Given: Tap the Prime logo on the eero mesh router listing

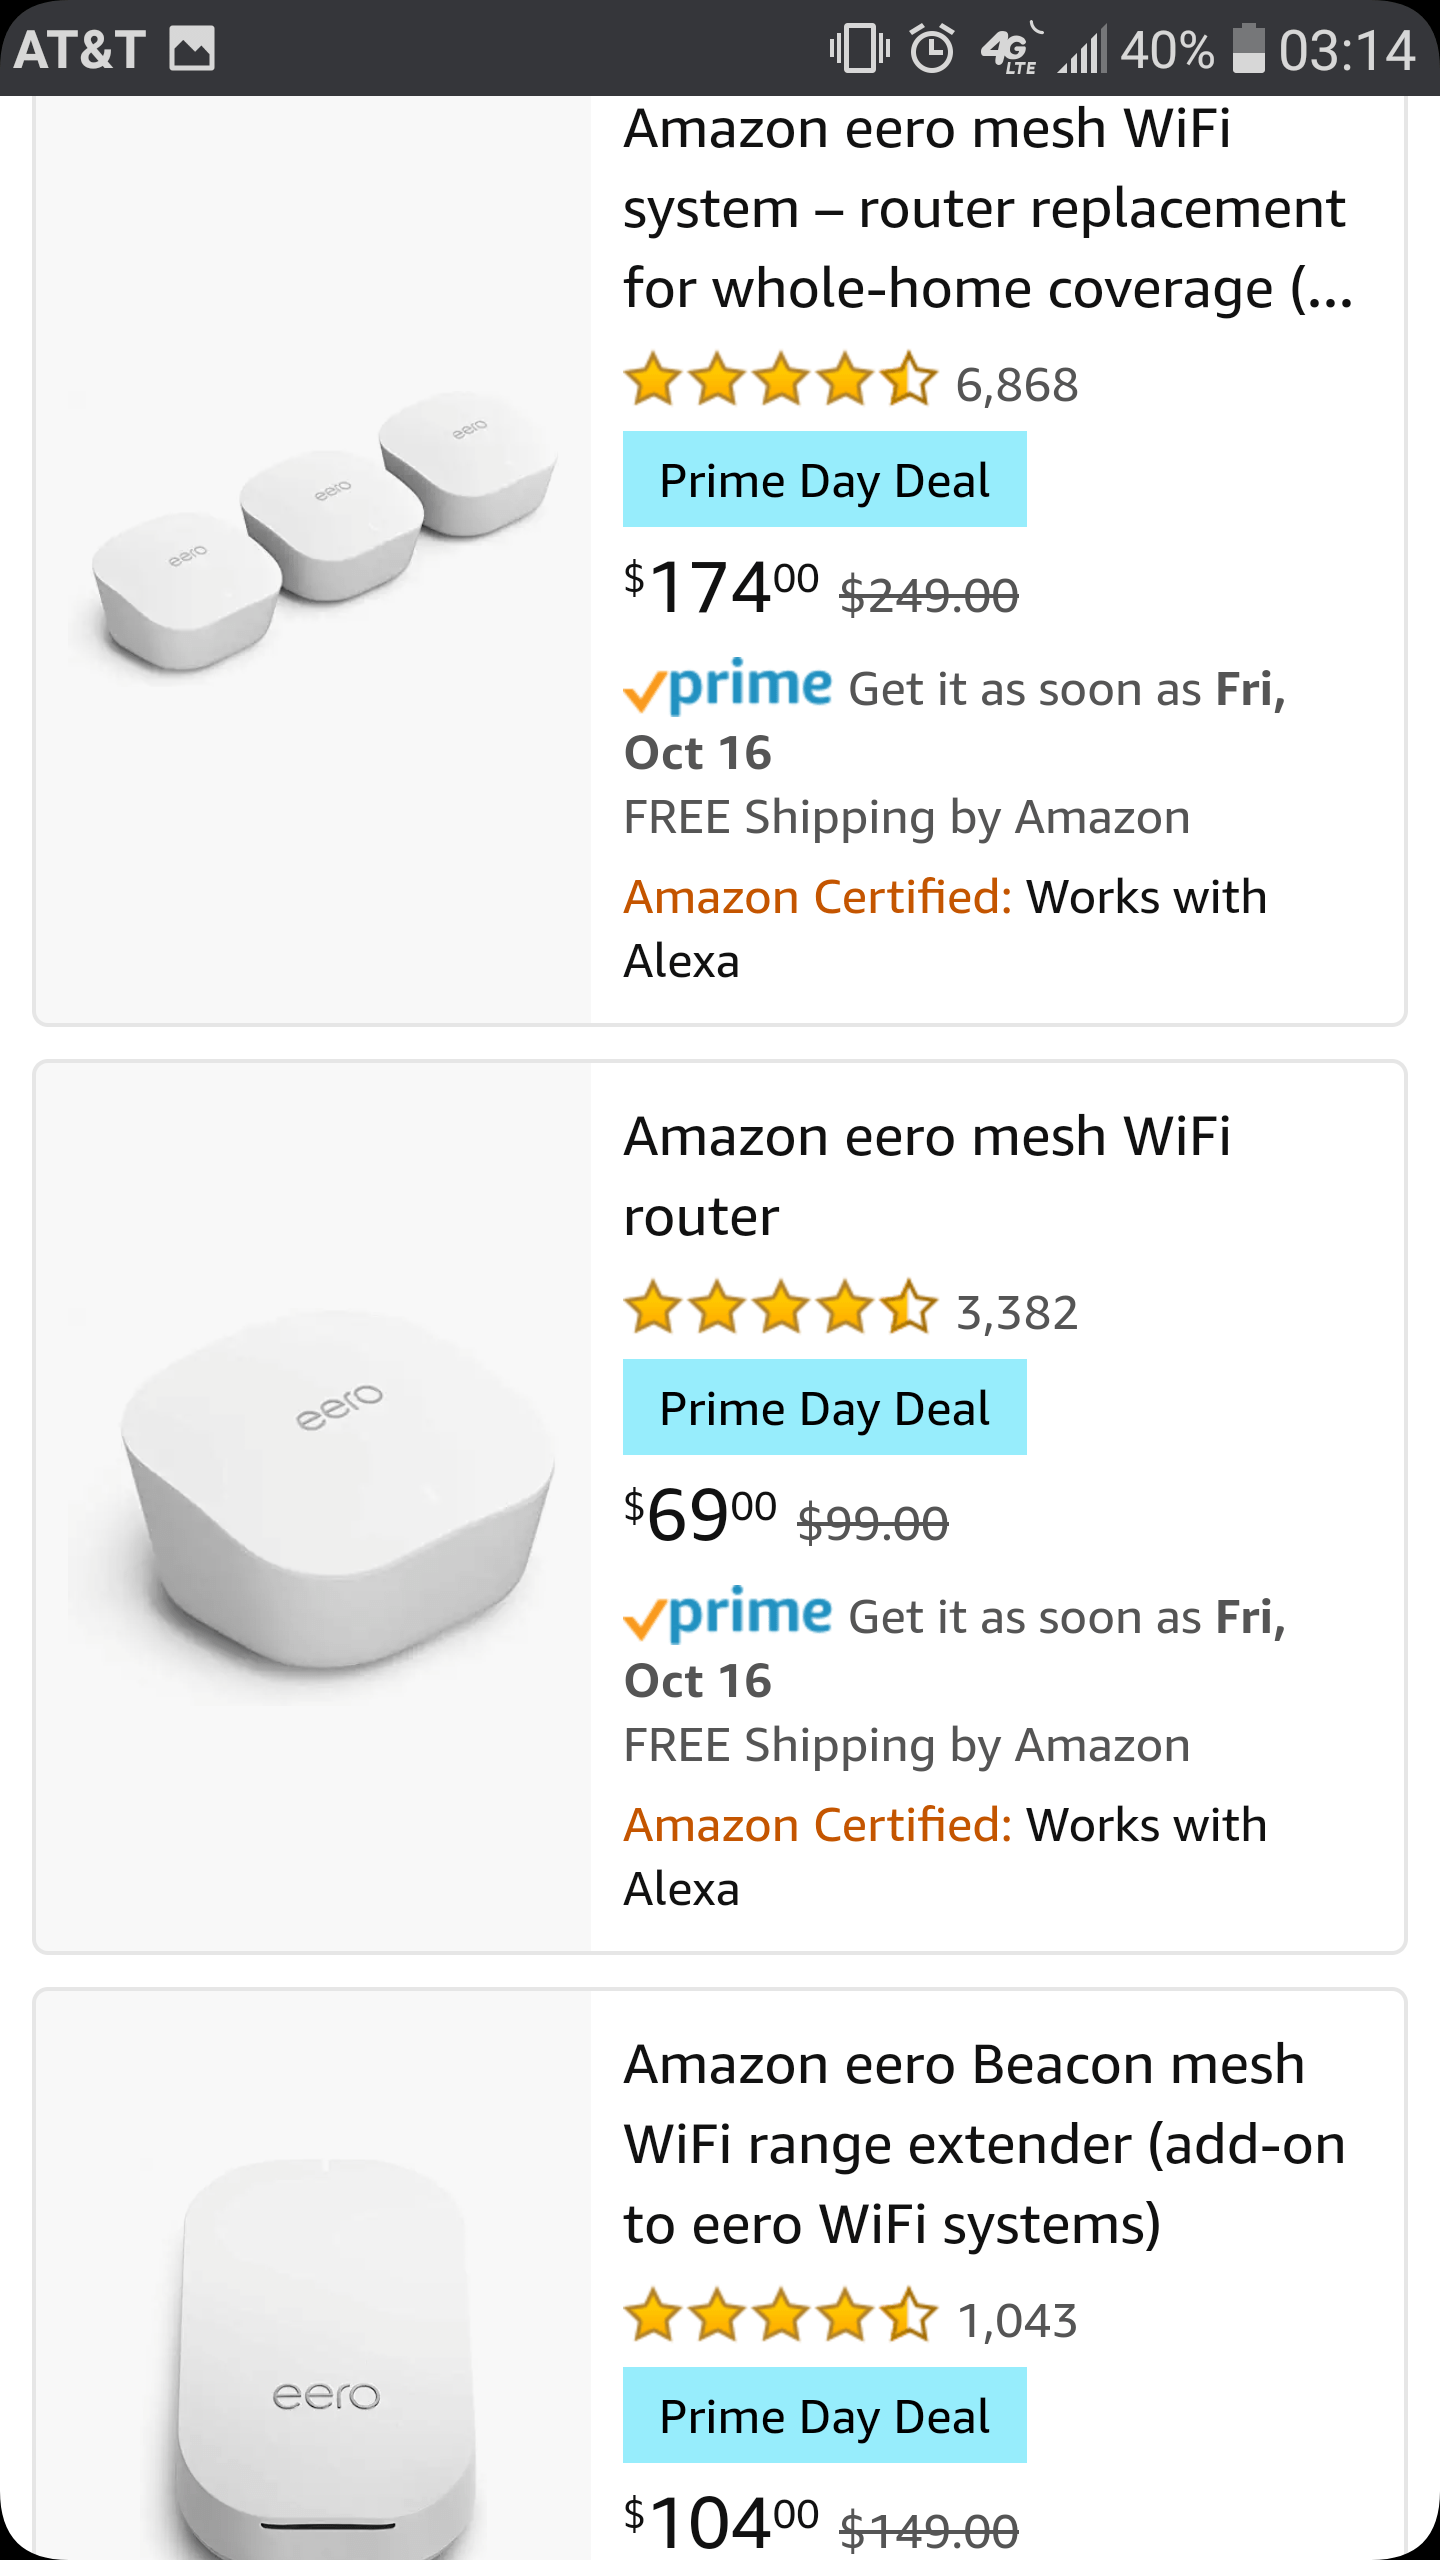Looking at the screenshot, I should [729, 1616].
